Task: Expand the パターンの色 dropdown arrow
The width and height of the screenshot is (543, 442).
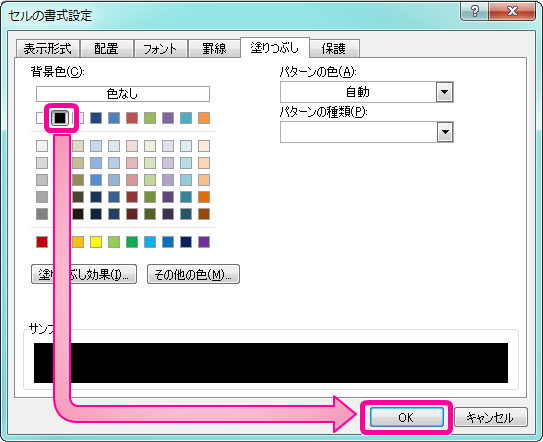Action: click(445, 92)
